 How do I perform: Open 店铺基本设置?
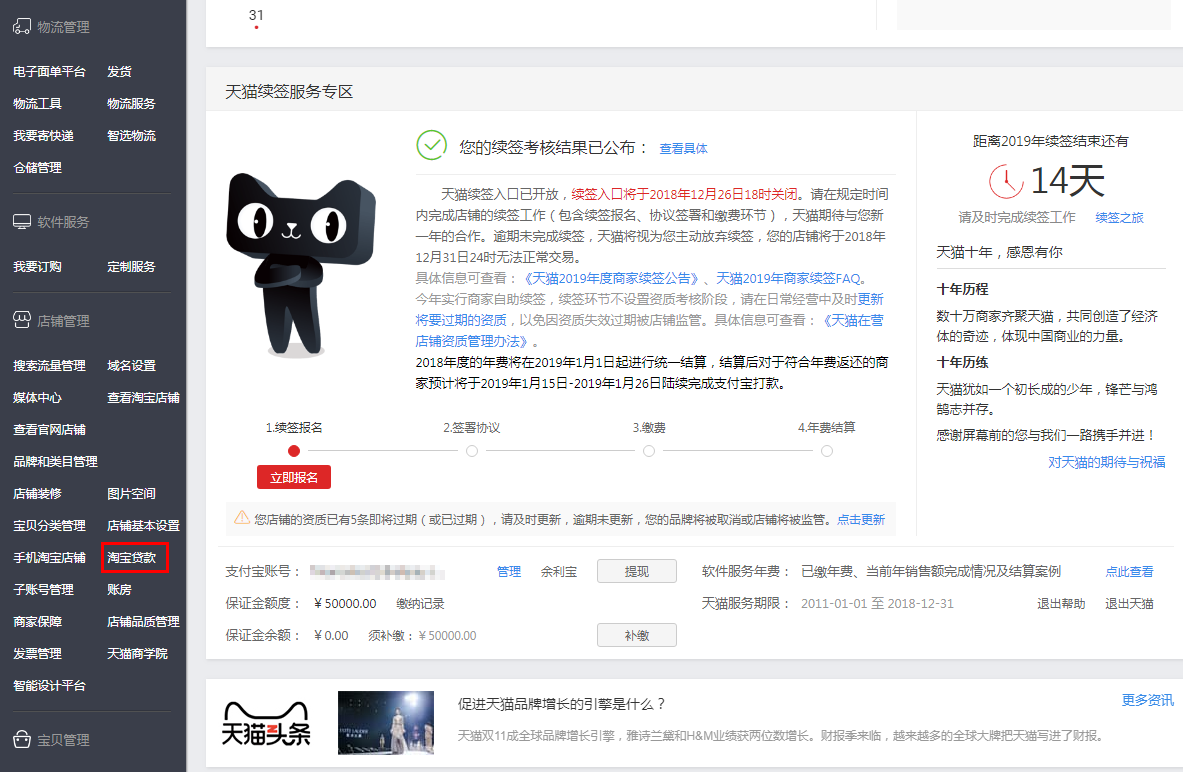pyautogui.click(x=143, y=525)
